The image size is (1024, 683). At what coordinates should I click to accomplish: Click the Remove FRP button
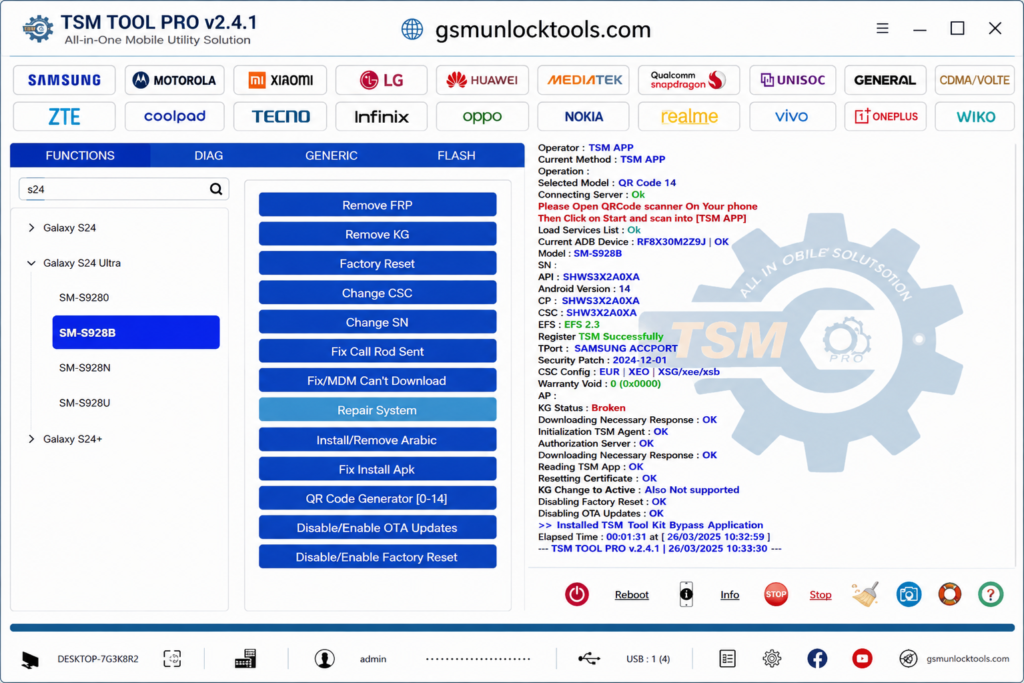coord(377,205)
